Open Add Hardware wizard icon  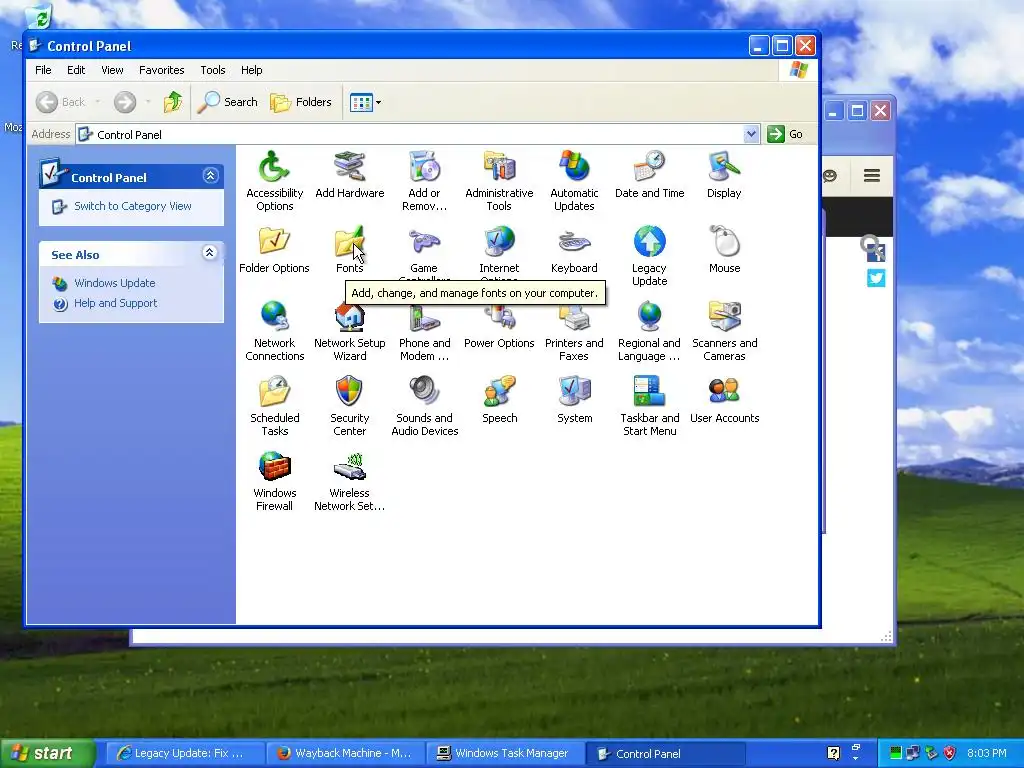coord(349,167)
